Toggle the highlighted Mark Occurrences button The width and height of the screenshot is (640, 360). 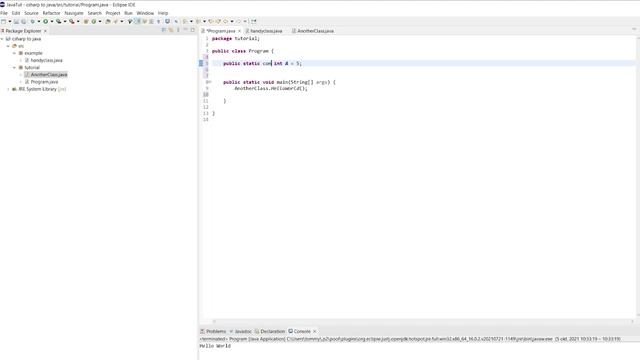point(137,21)
